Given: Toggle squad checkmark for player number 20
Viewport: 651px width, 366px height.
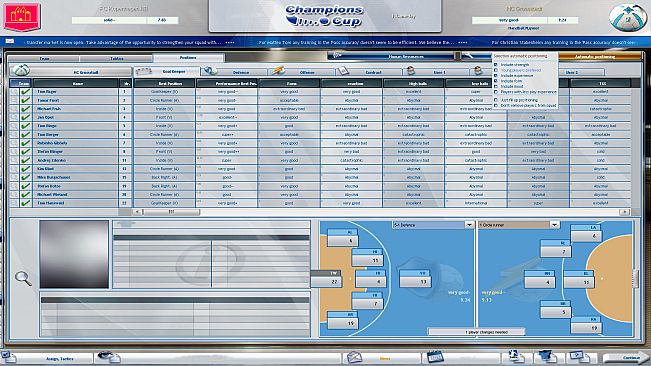Looking at the screenshot, I should (x=25, y=195).
